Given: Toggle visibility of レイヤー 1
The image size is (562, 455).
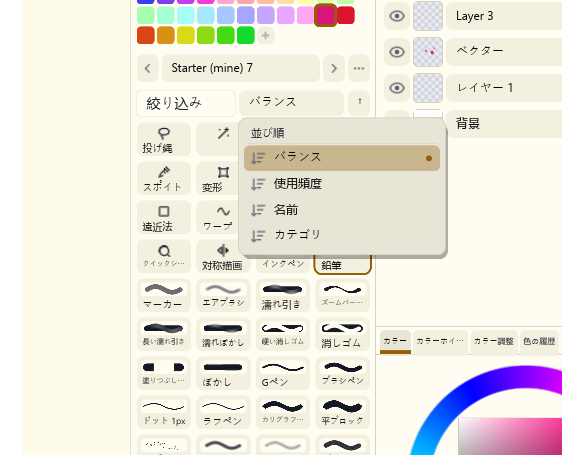Looking at the screenshot, I should pyautogui.click(x=397, y=88).
